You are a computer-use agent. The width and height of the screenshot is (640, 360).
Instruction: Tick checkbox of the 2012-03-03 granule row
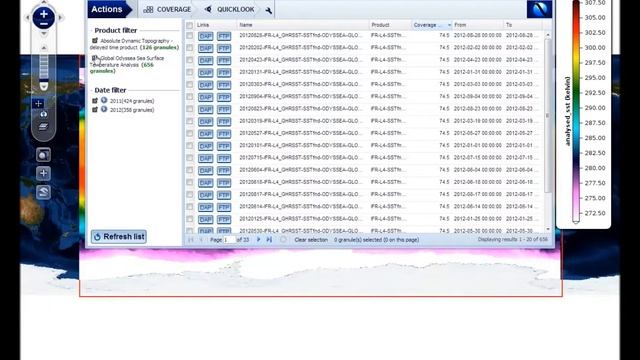click(x=189, y=84)
